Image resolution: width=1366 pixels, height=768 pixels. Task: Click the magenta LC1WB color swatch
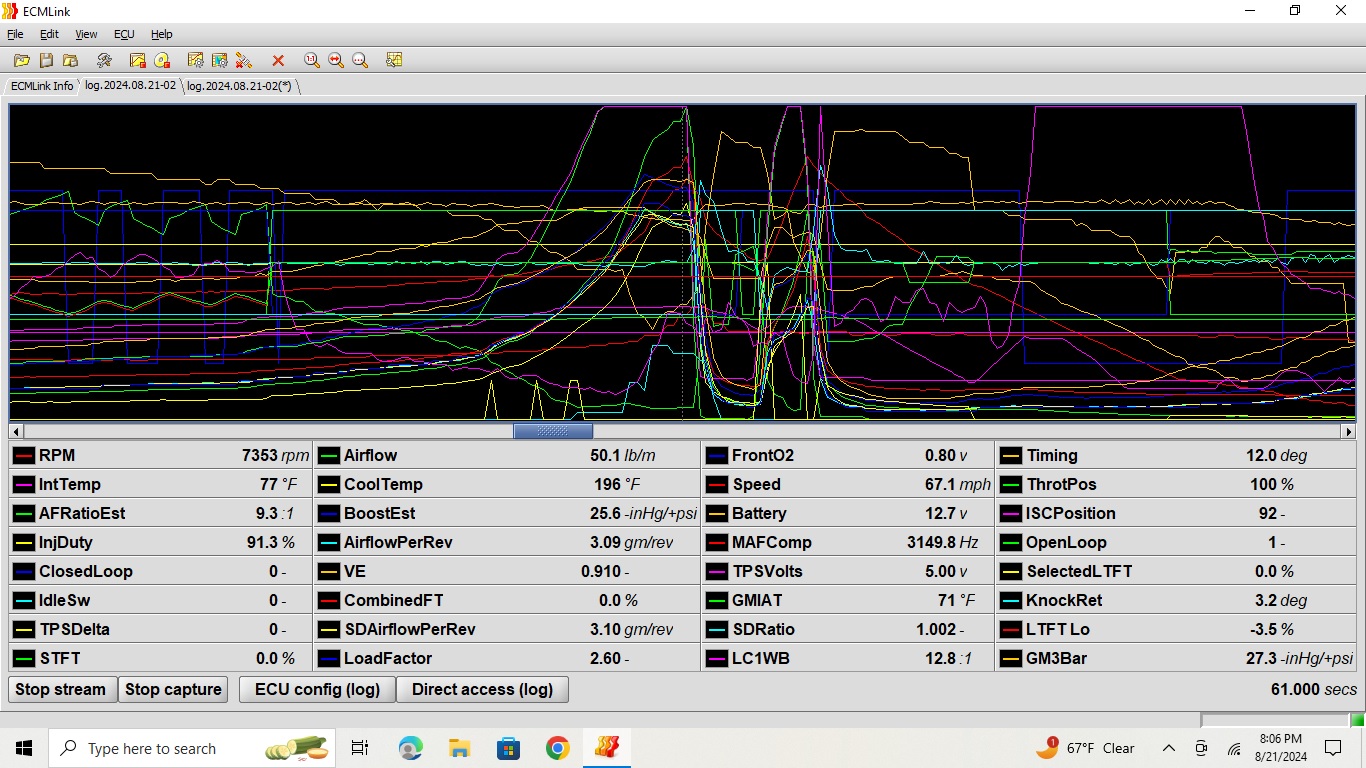(716, 659)
